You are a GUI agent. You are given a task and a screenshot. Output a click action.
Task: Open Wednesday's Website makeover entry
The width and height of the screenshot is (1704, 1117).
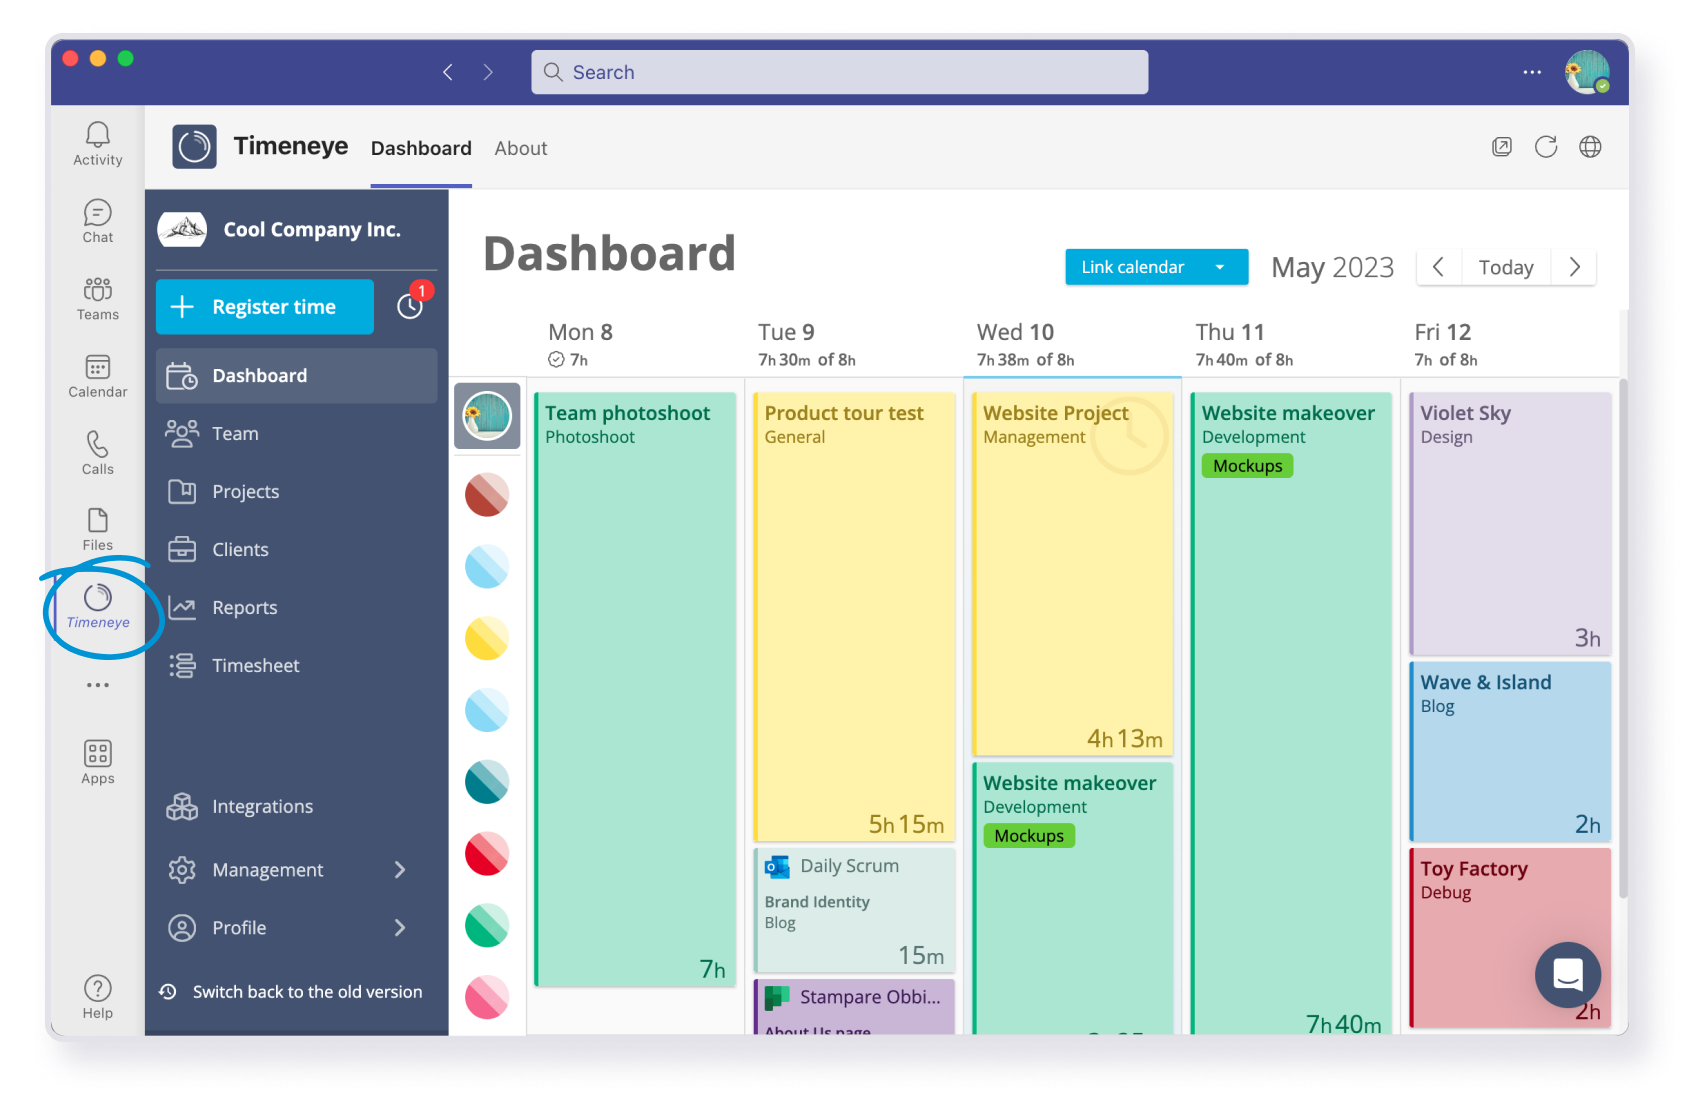point(1073,898)
